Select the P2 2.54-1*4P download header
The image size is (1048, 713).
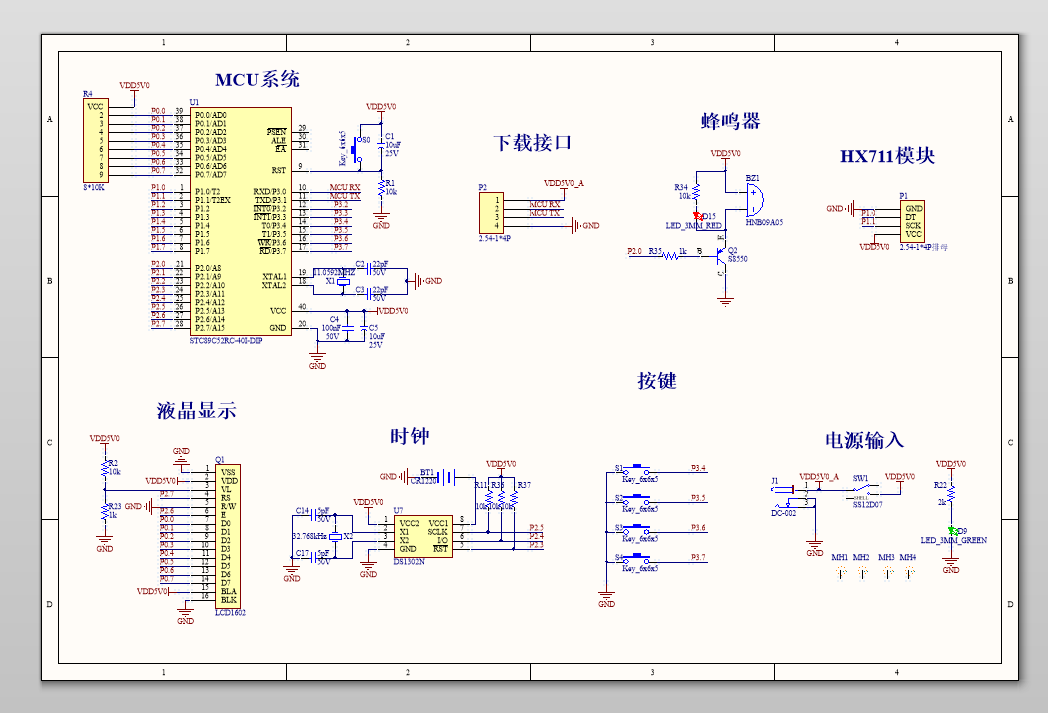click(x=491, y=212)
